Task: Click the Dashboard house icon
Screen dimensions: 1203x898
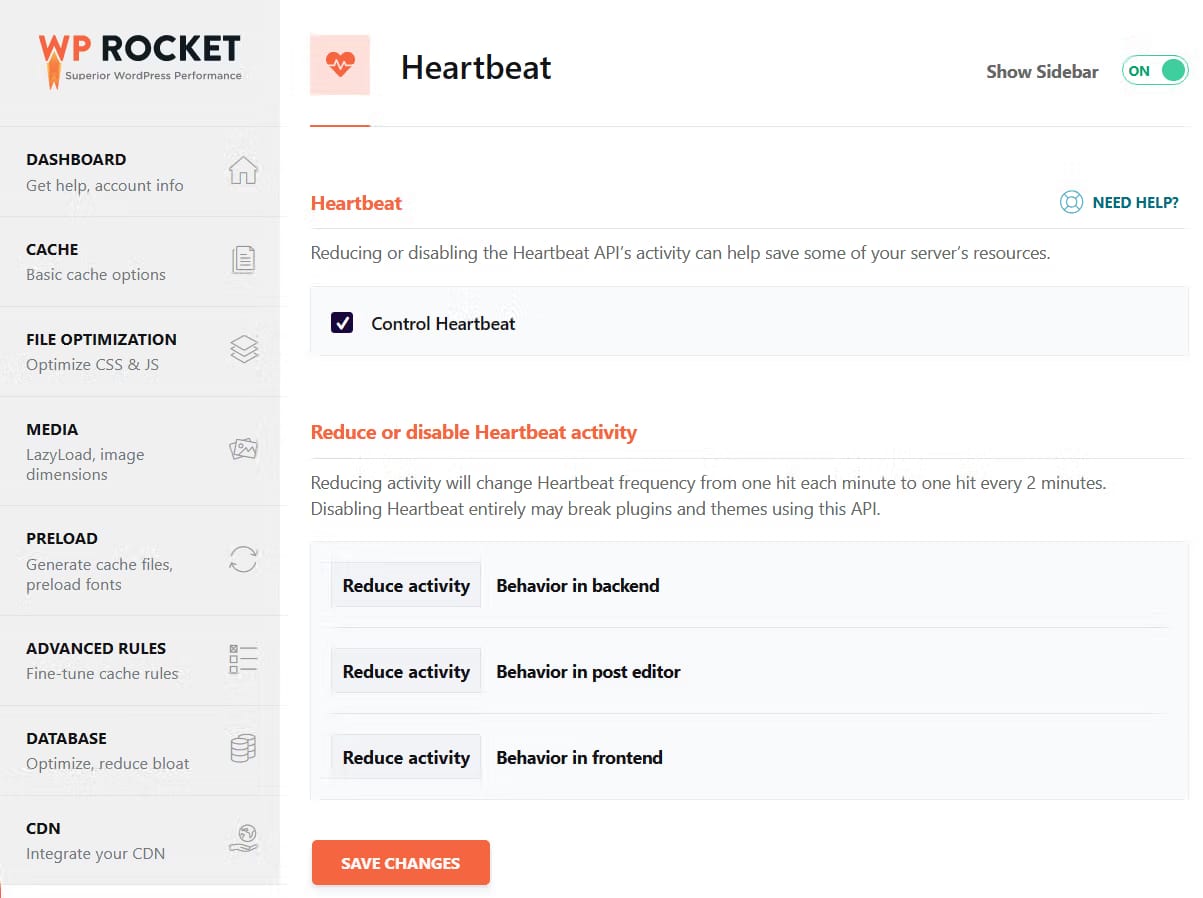Action: pyautogui.click(x=243, y=170)
